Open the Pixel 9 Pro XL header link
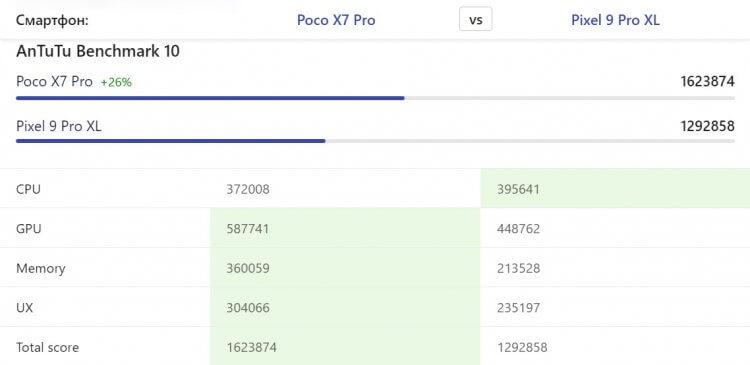 click(x=615, y=20)
